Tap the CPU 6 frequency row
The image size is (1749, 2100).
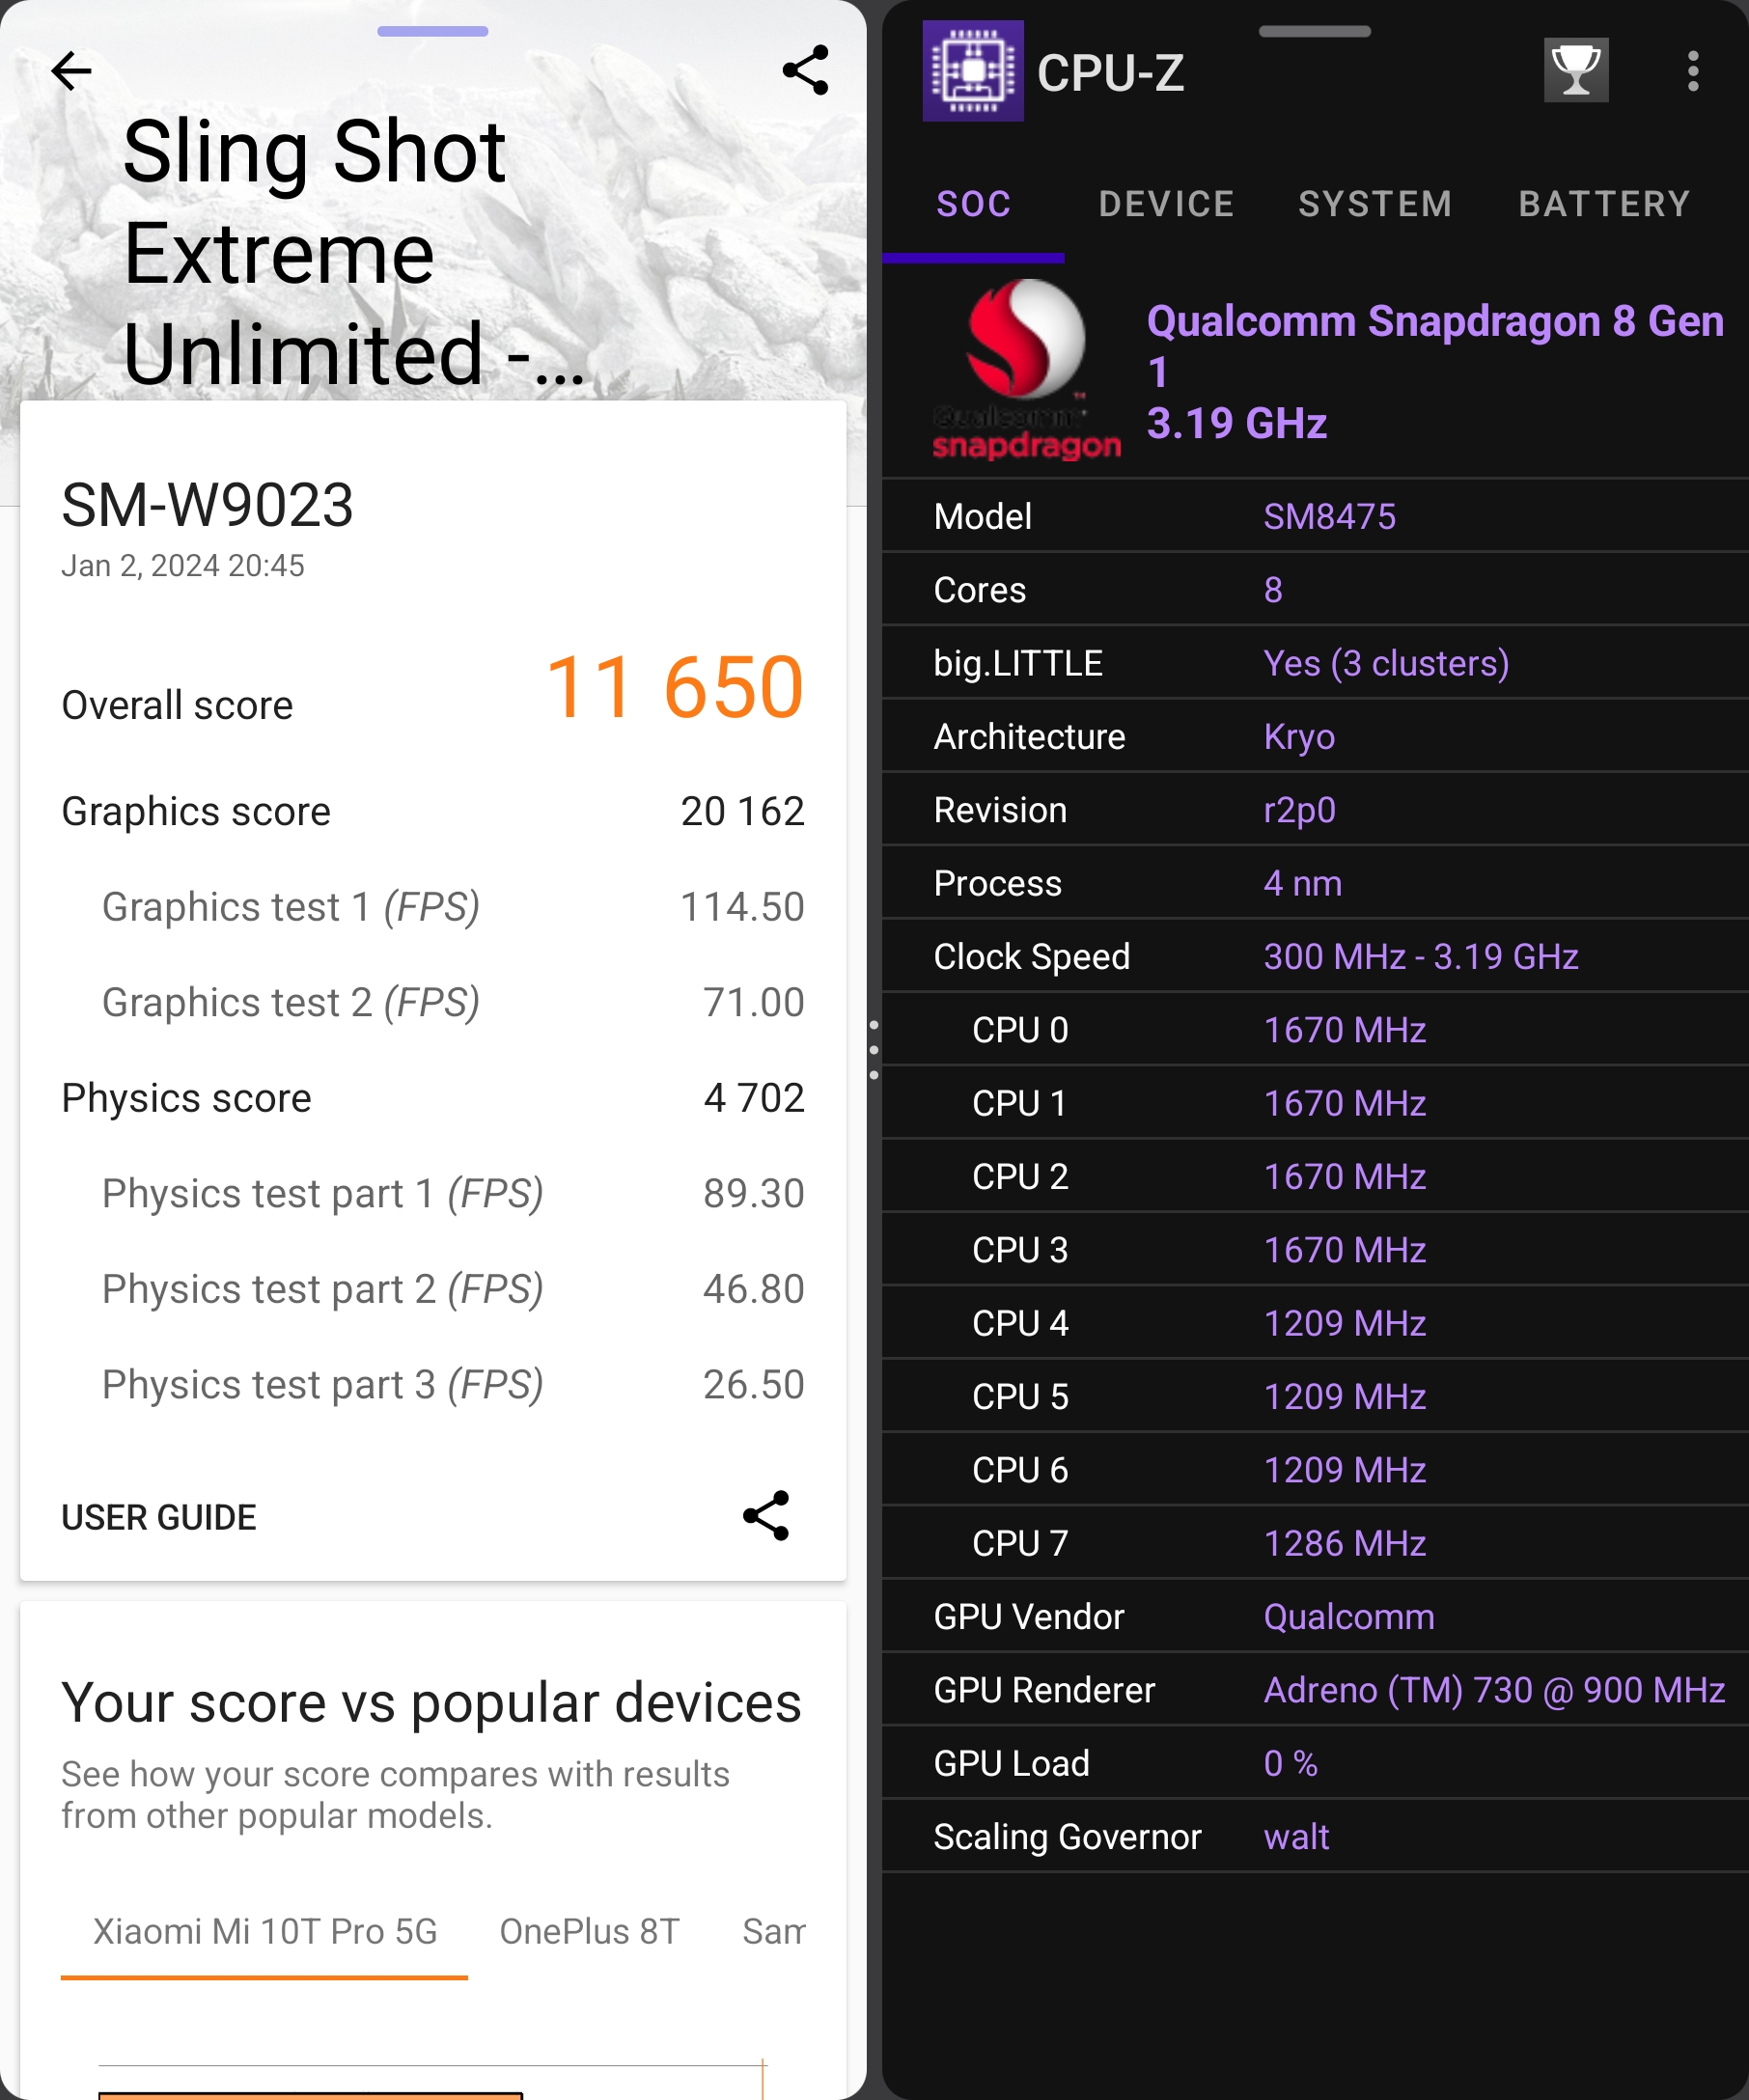(1314, 1470)
